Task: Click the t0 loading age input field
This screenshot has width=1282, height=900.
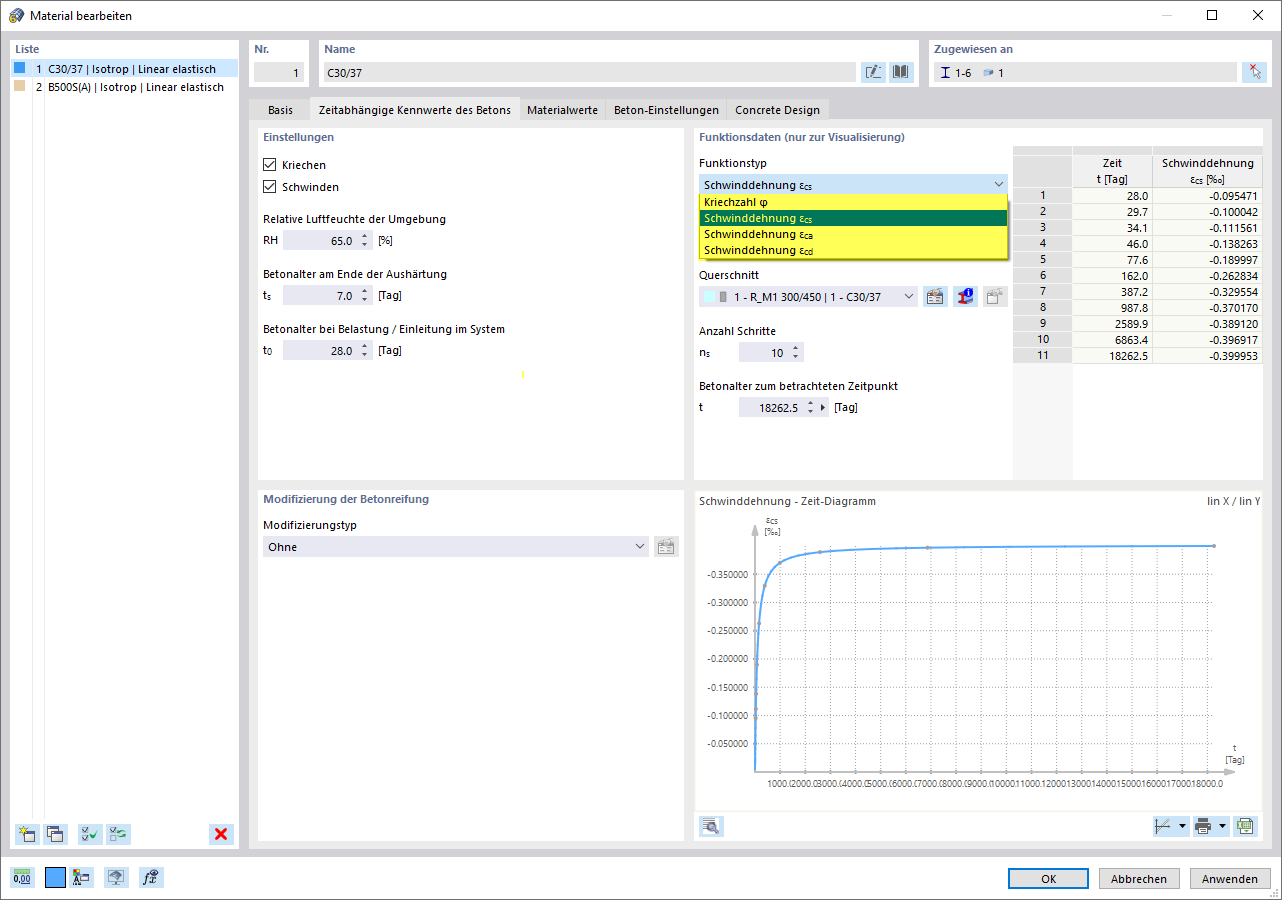Action: 320,350
